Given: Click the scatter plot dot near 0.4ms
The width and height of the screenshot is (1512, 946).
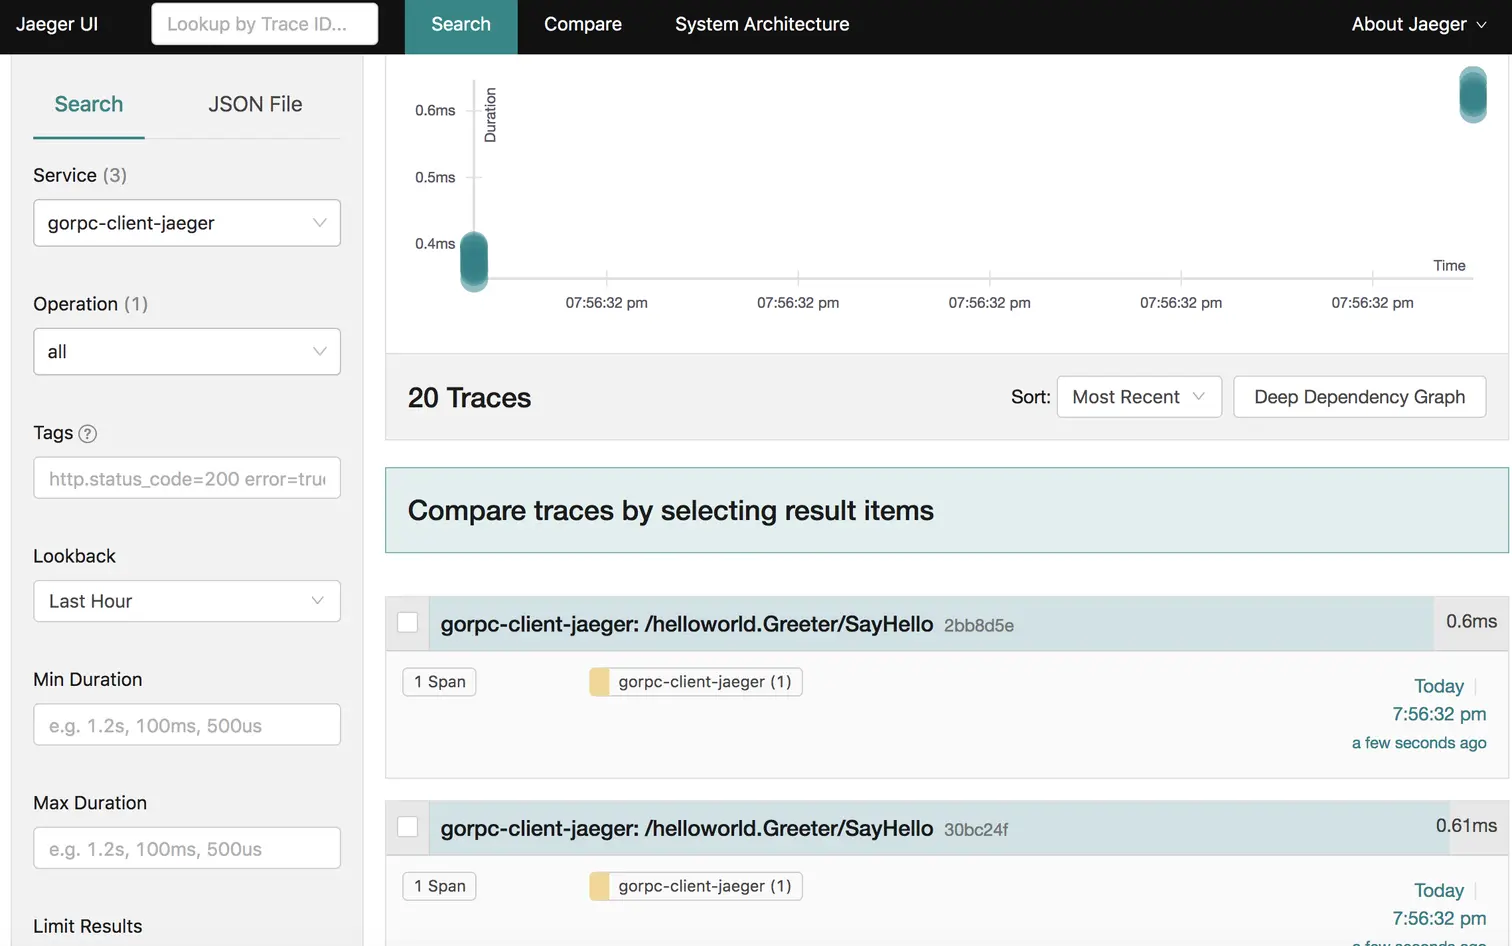Looking at the screenshot, I should (474, 261).
